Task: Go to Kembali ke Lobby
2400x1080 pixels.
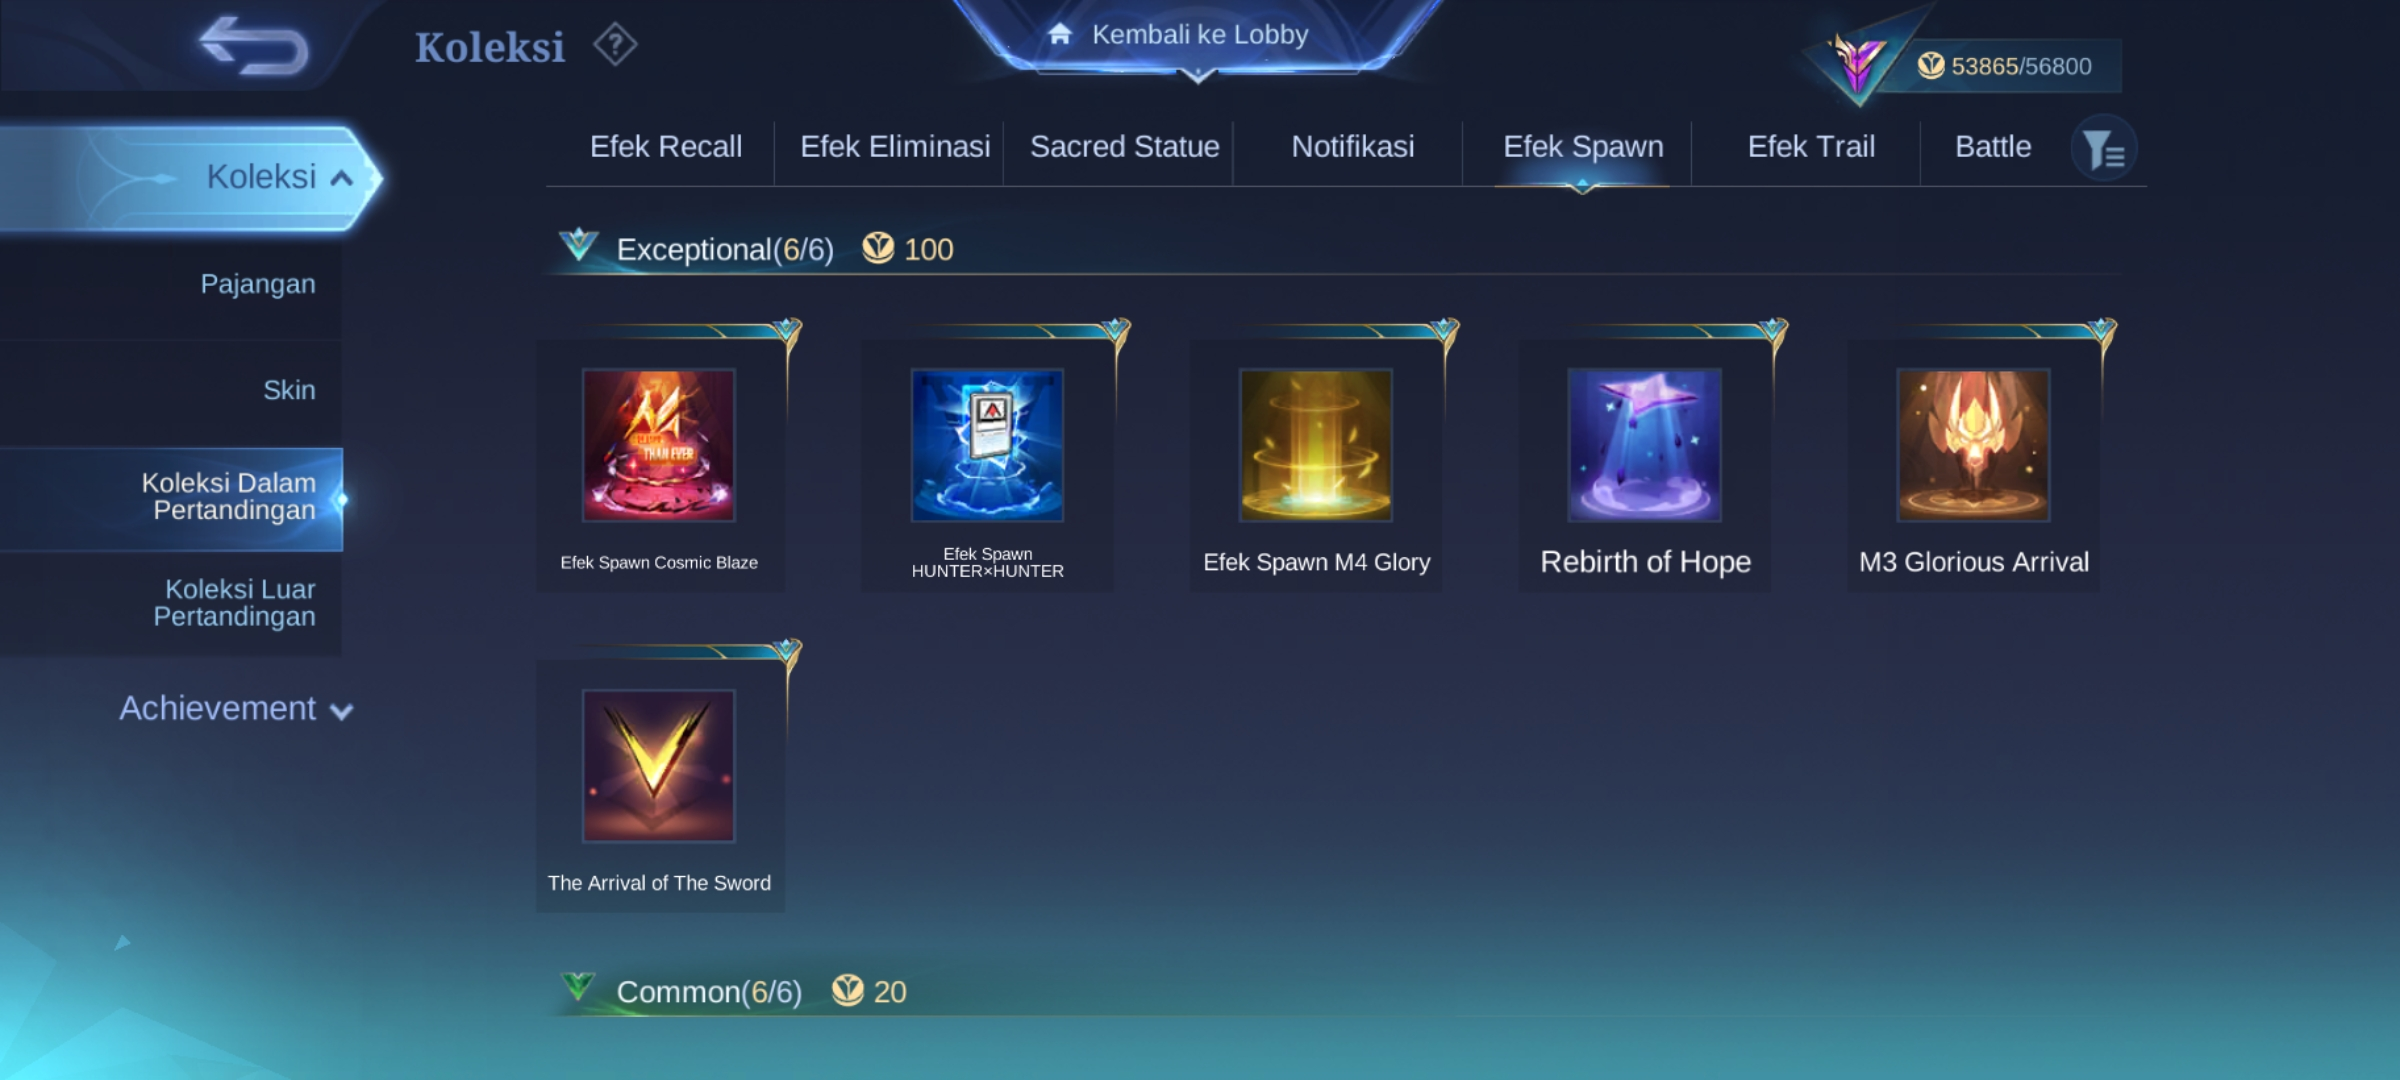Action: [x=1199, y=35]
